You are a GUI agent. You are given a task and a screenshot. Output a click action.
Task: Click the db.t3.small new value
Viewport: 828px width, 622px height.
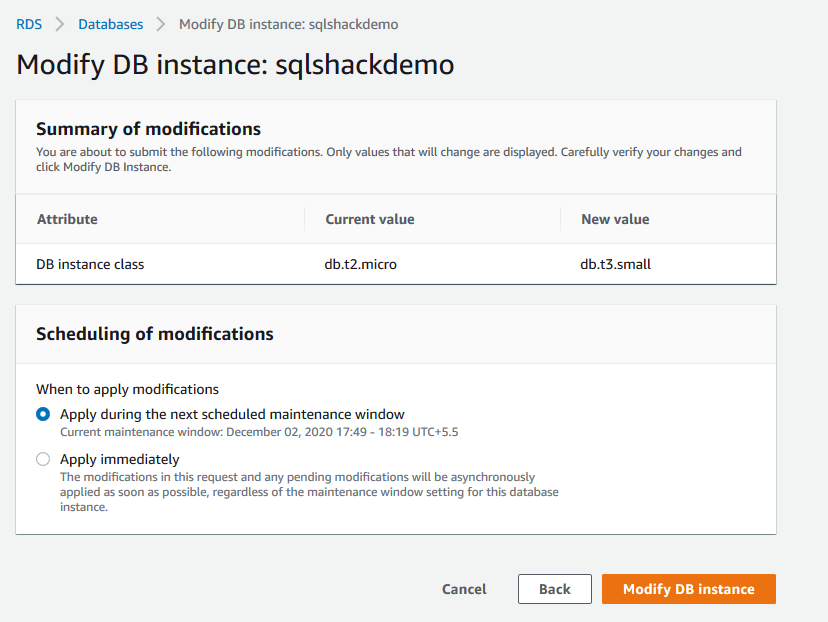pyautogui.click(x=616, y=264)
